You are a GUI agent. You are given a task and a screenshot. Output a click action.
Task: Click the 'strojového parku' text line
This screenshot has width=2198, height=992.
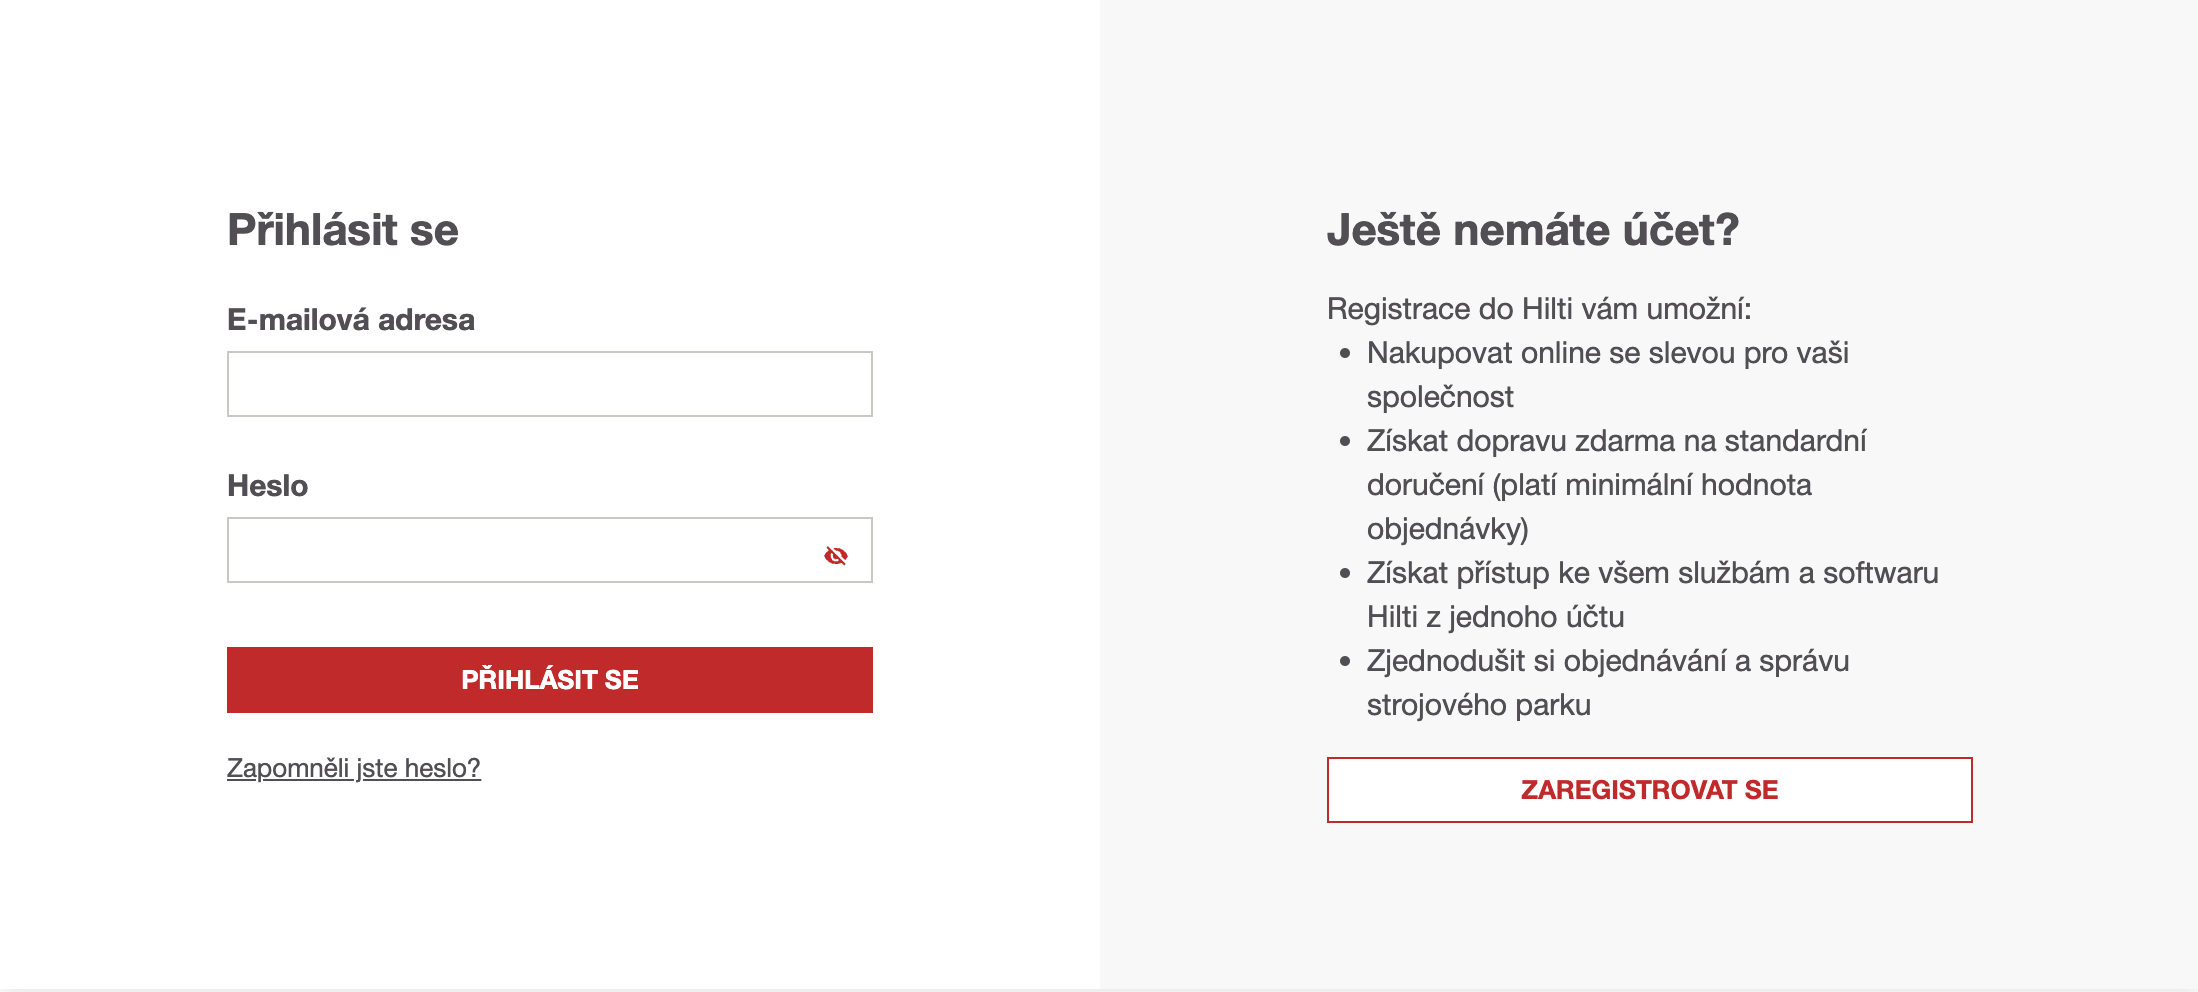(x=1479, y=705)
